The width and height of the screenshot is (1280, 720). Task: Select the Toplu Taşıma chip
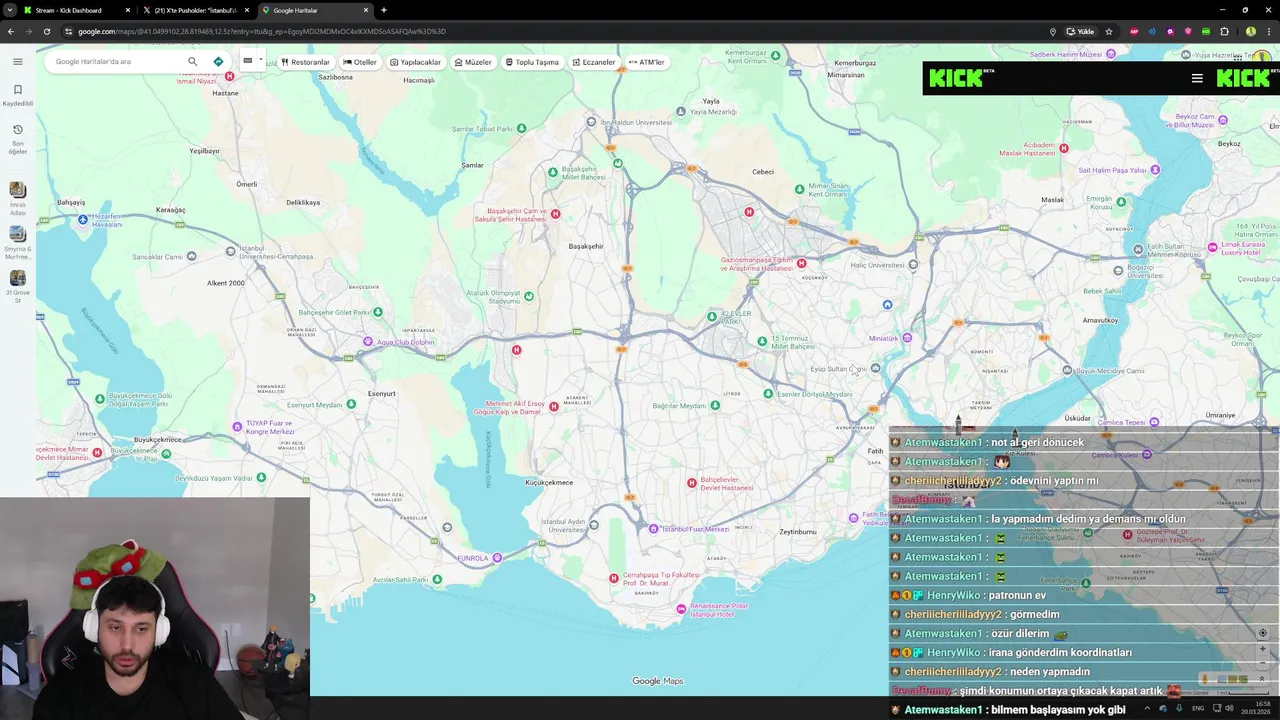[532, 62]
